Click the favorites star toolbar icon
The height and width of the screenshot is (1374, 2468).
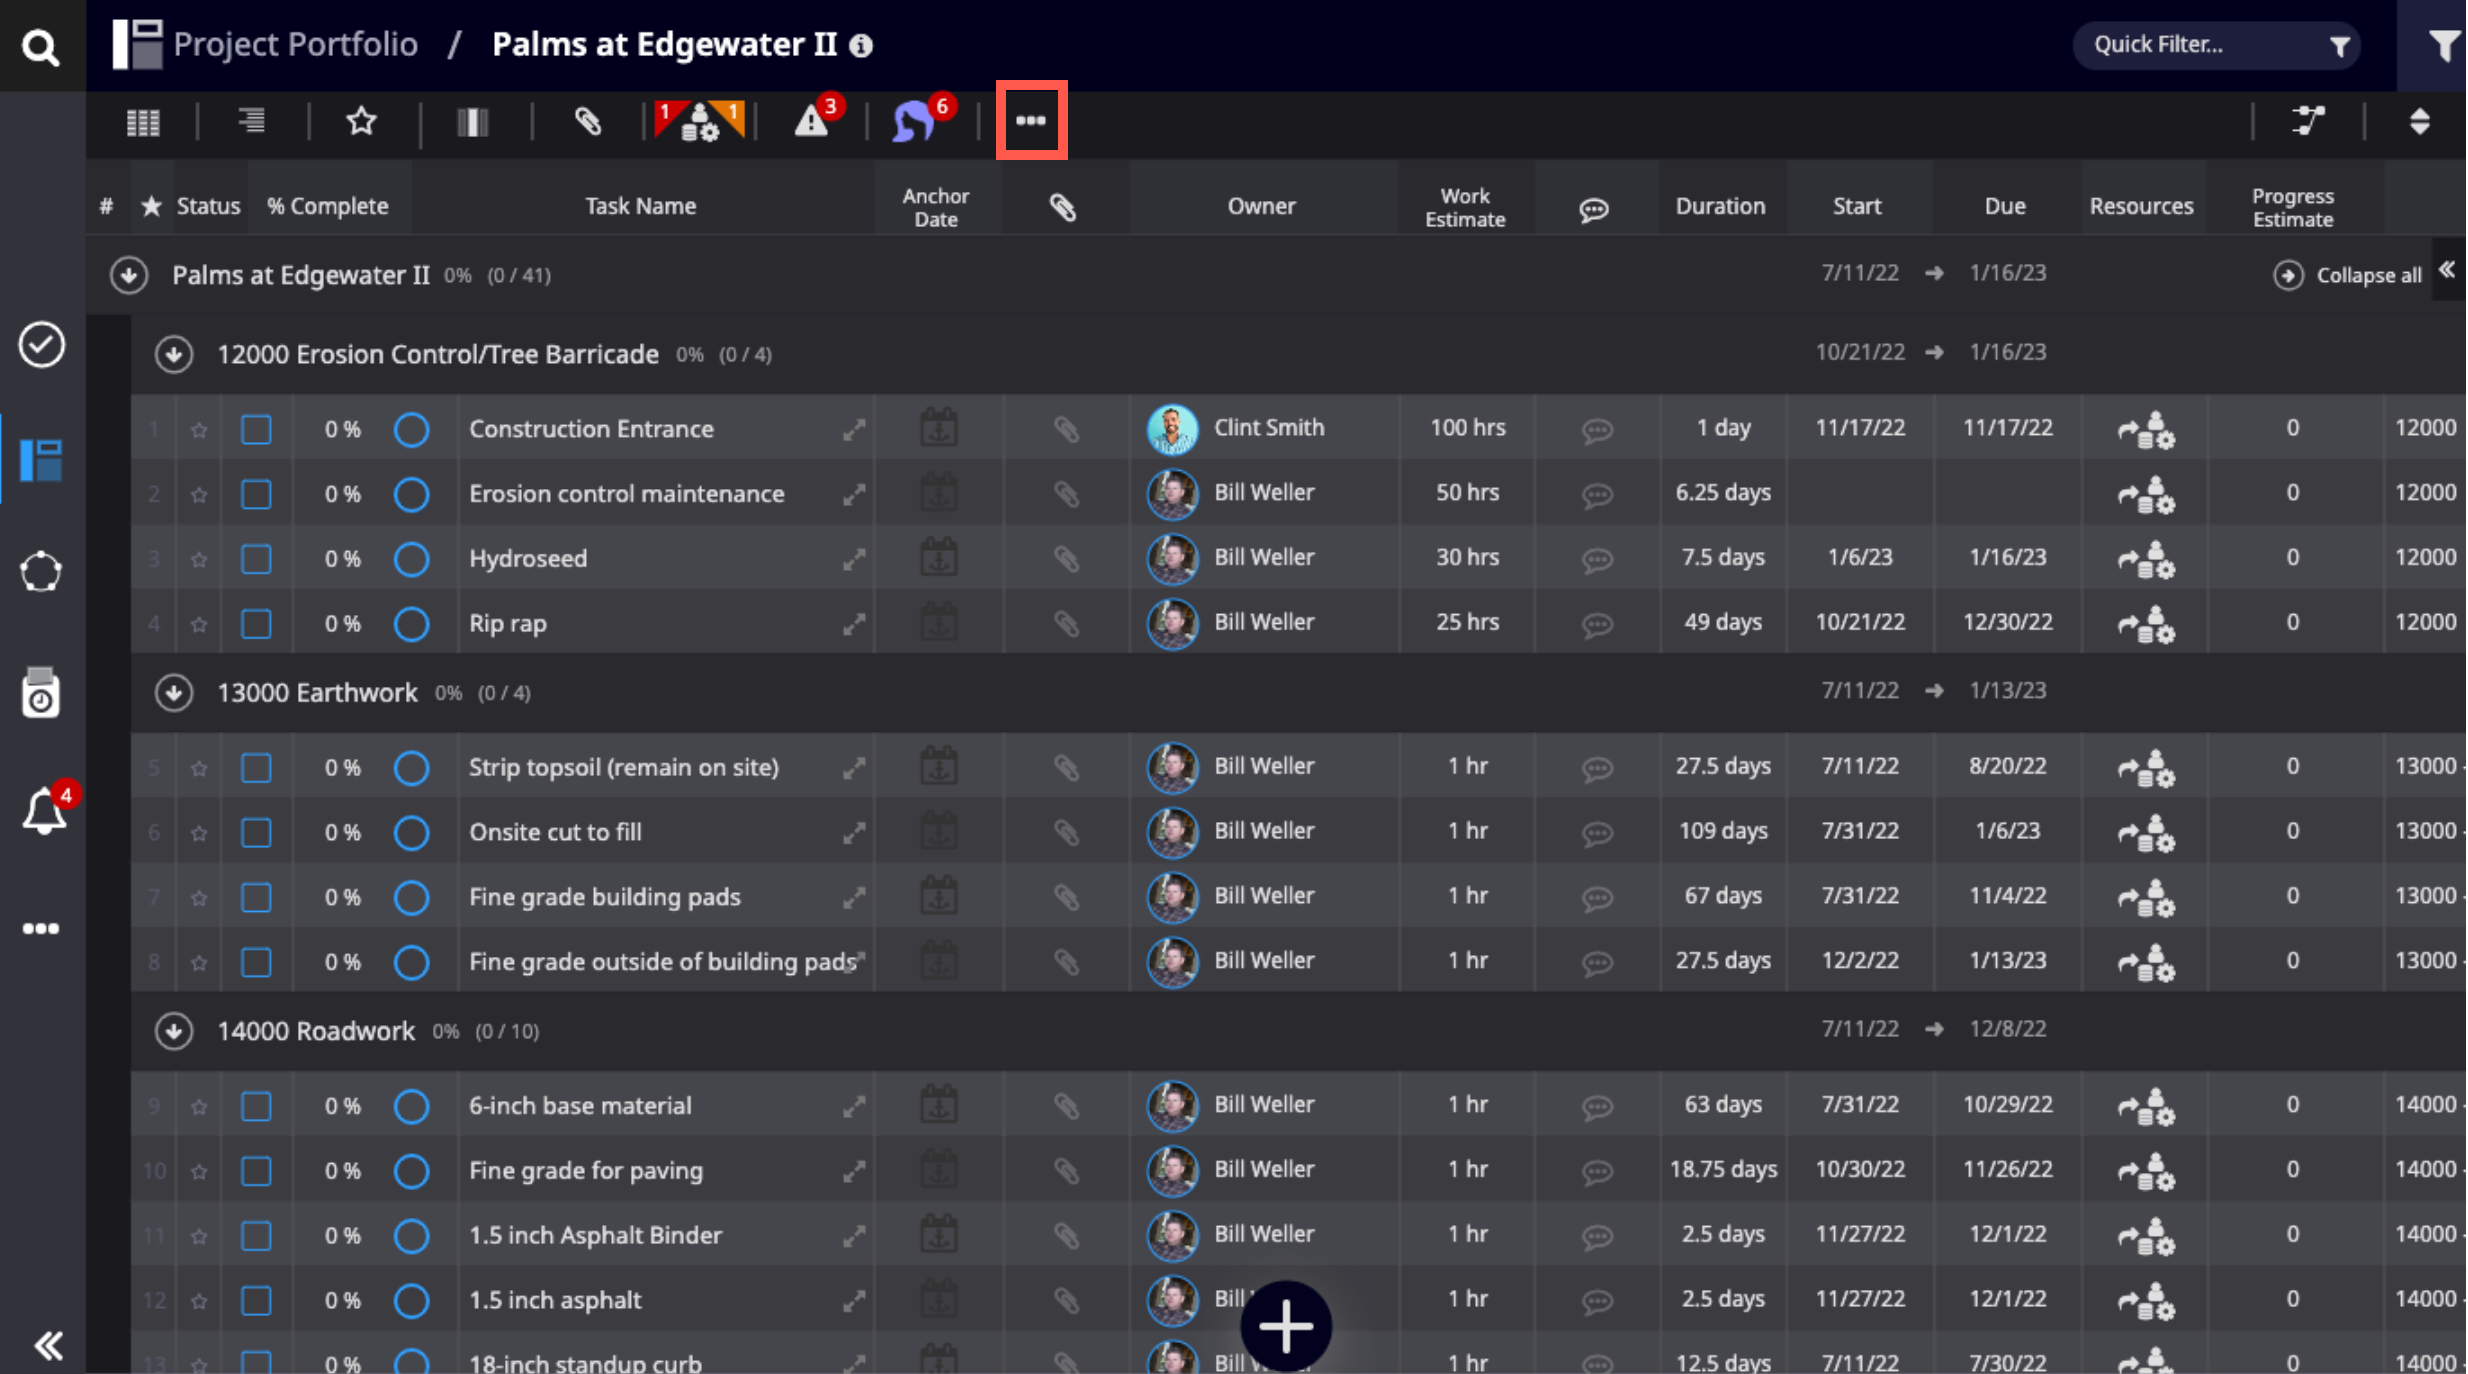click(x=361, y=122)
